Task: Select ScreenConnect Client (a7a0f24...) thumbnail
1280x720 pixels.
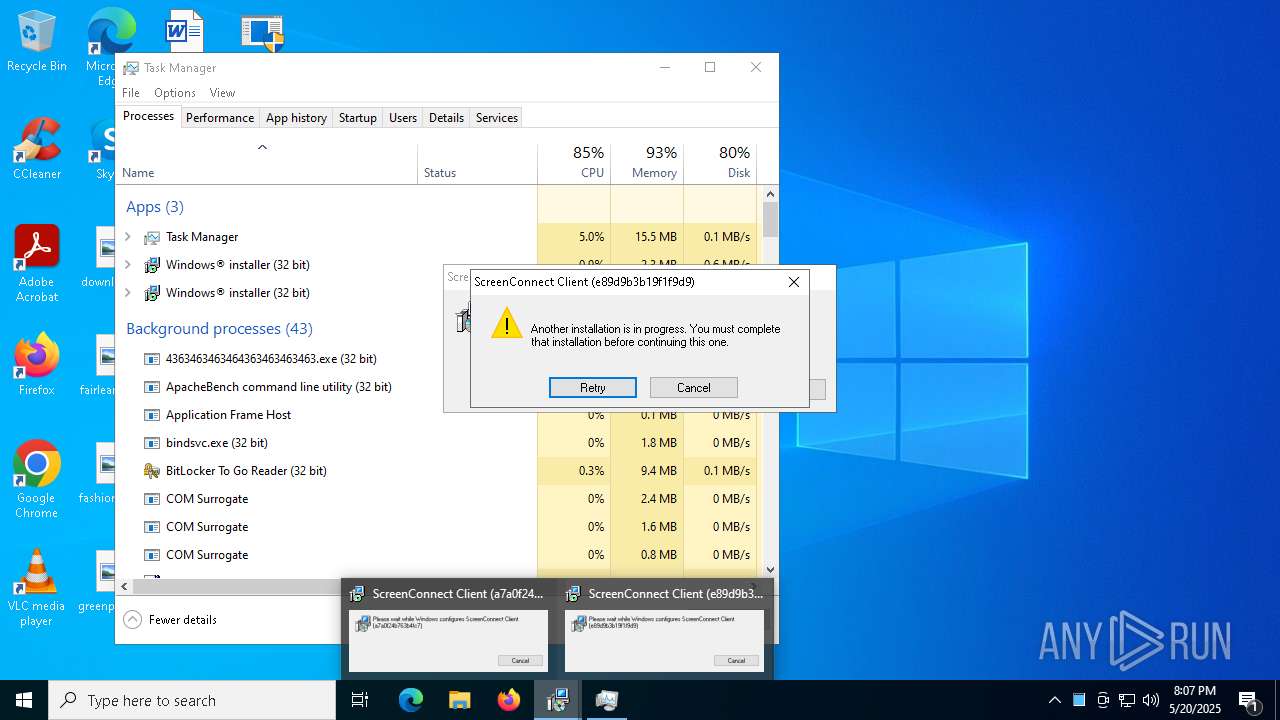Action: click(x=448, y=627)
